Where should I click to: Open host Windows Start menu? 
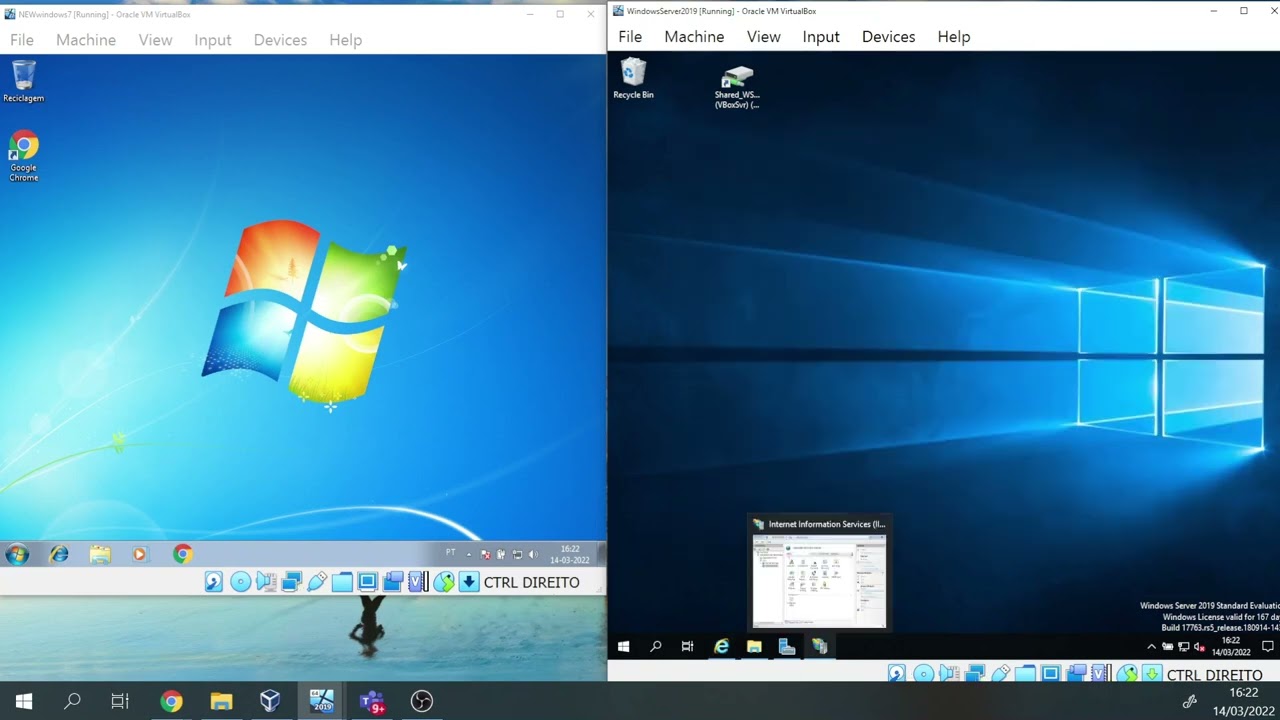(x=24, y=701)
